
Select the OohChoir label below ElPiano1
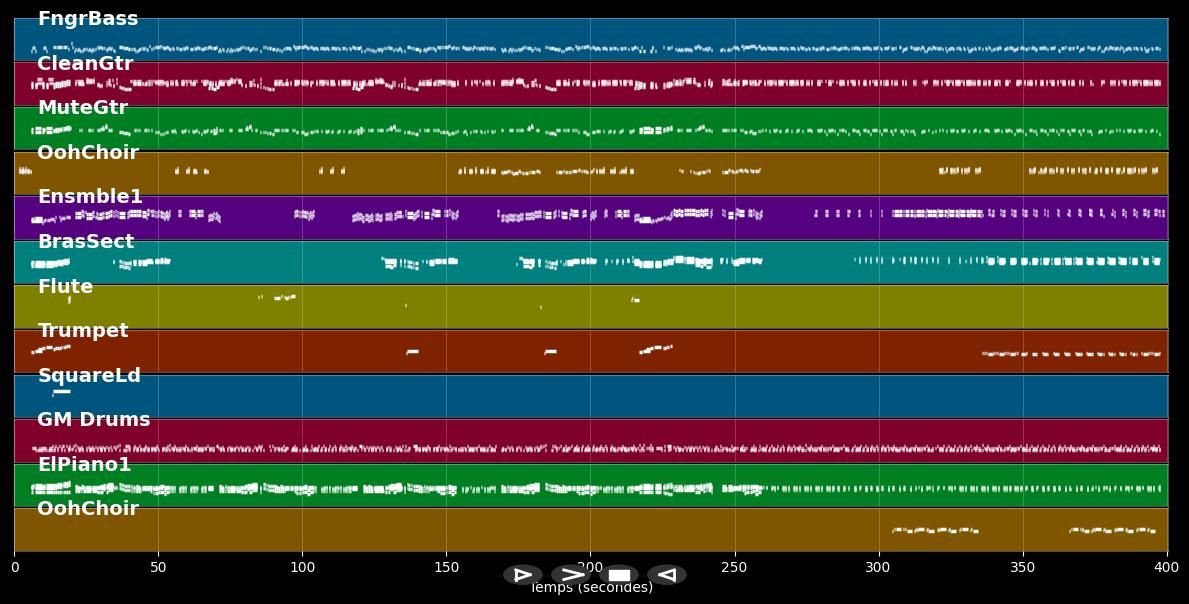click(x=88, y=509)
